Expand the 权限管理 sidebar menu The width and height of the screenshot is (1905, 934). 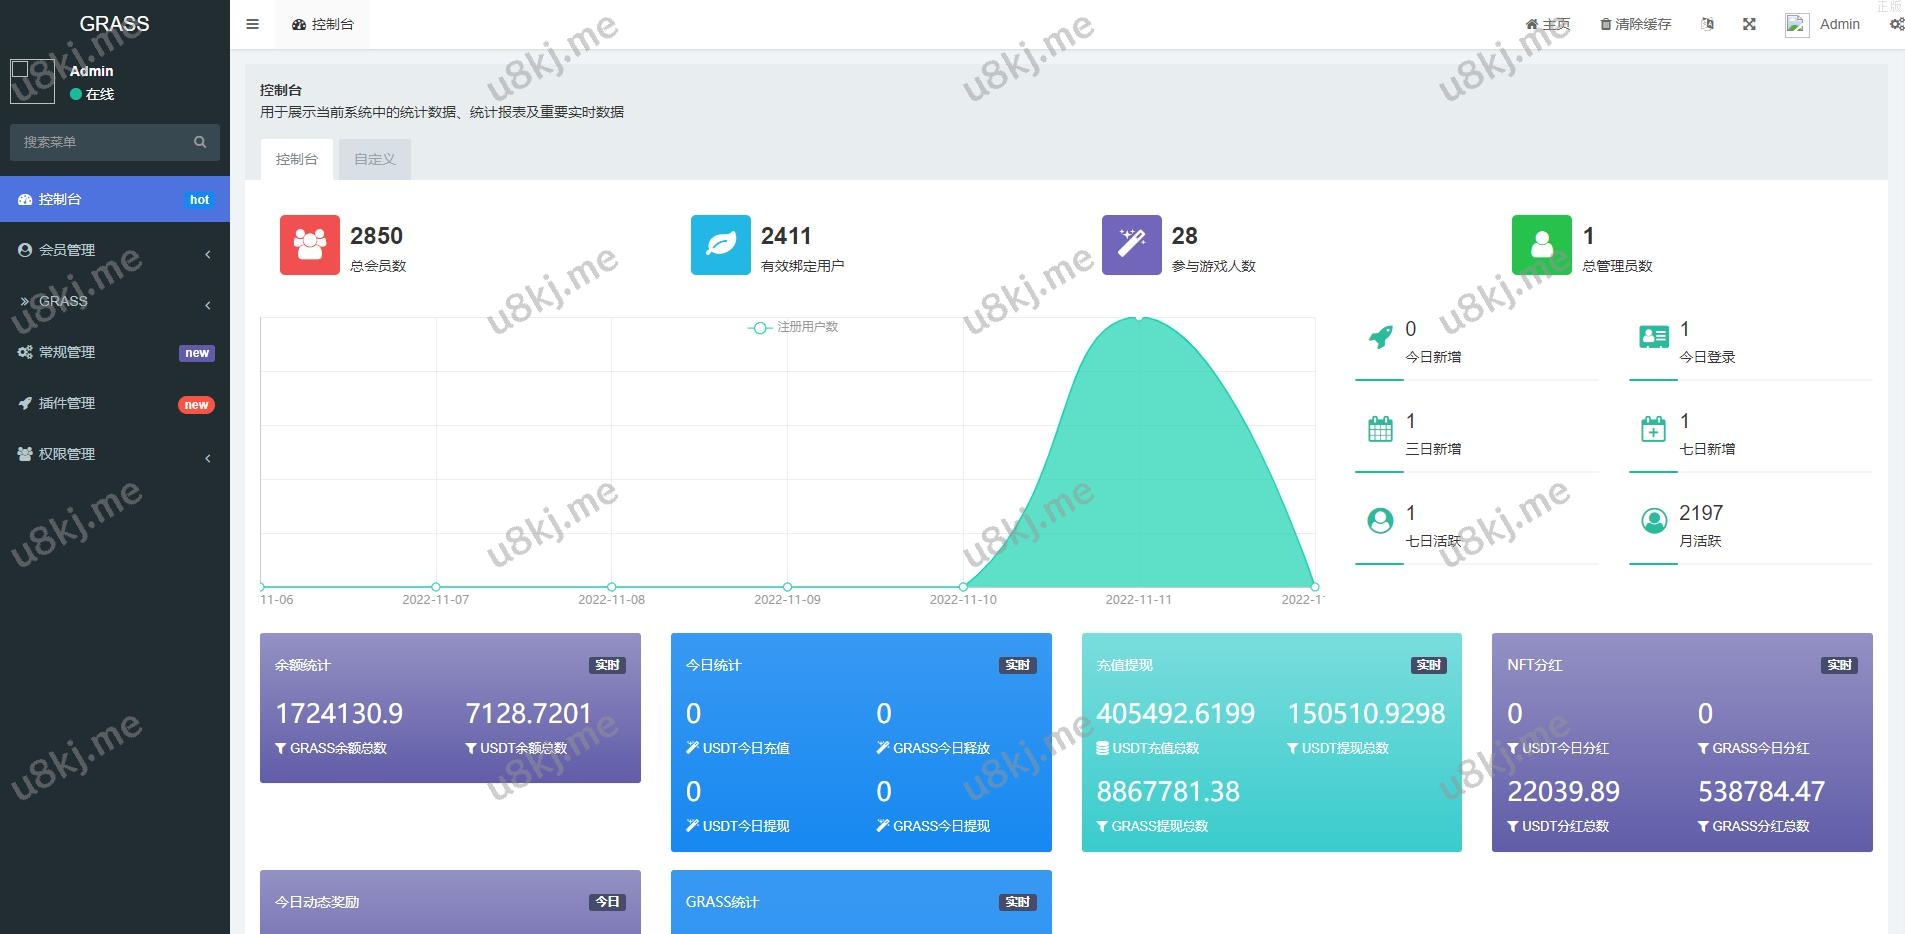[x=114, y=454]
